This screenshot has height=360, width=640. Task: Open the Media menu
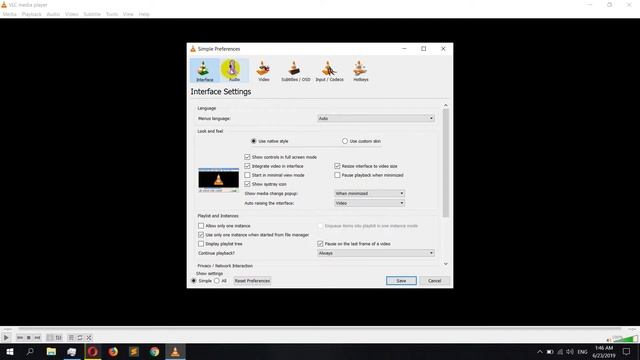(9, 14)
